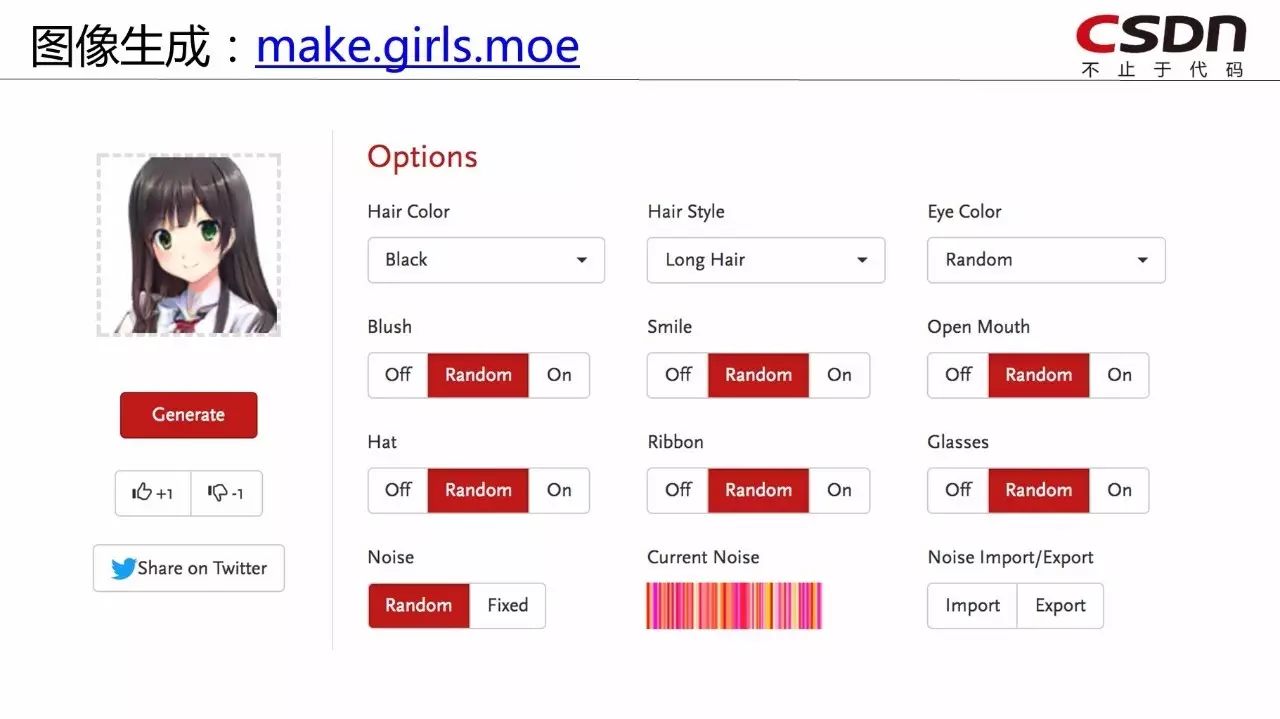The image size is (1280, 719).
Task: Click Export noise button
Action: coord(1060,606)
